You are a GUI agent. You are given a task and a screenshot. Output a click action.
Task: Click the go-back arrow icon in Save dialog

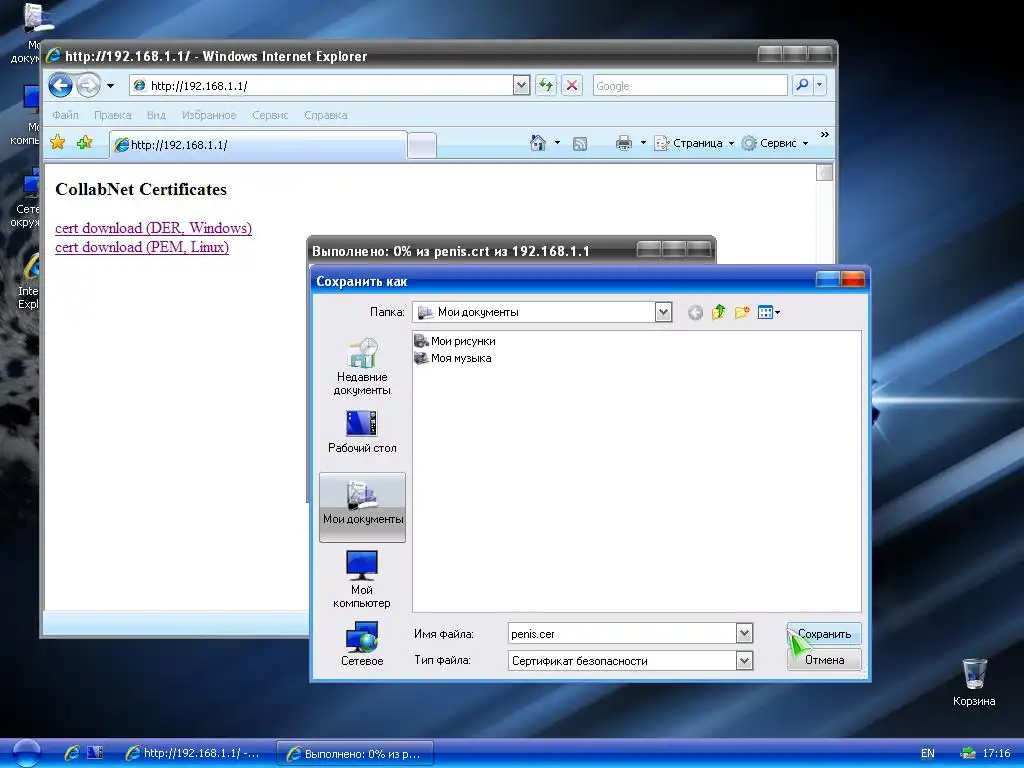click(696, 313)
